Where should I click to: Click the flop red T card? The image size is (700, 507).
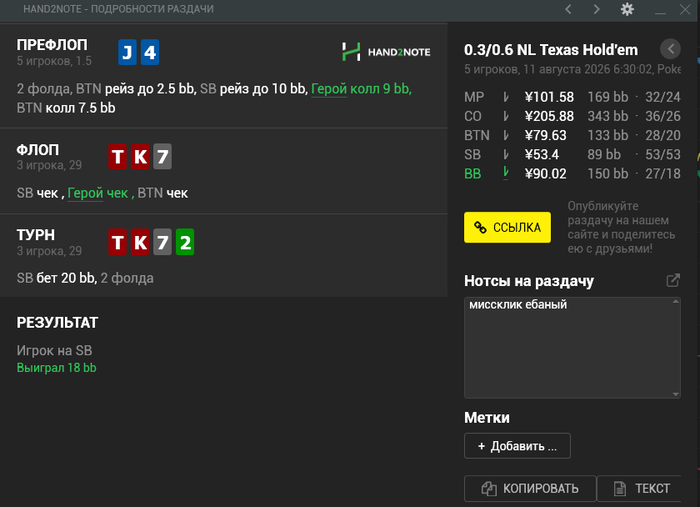[117, 157]
